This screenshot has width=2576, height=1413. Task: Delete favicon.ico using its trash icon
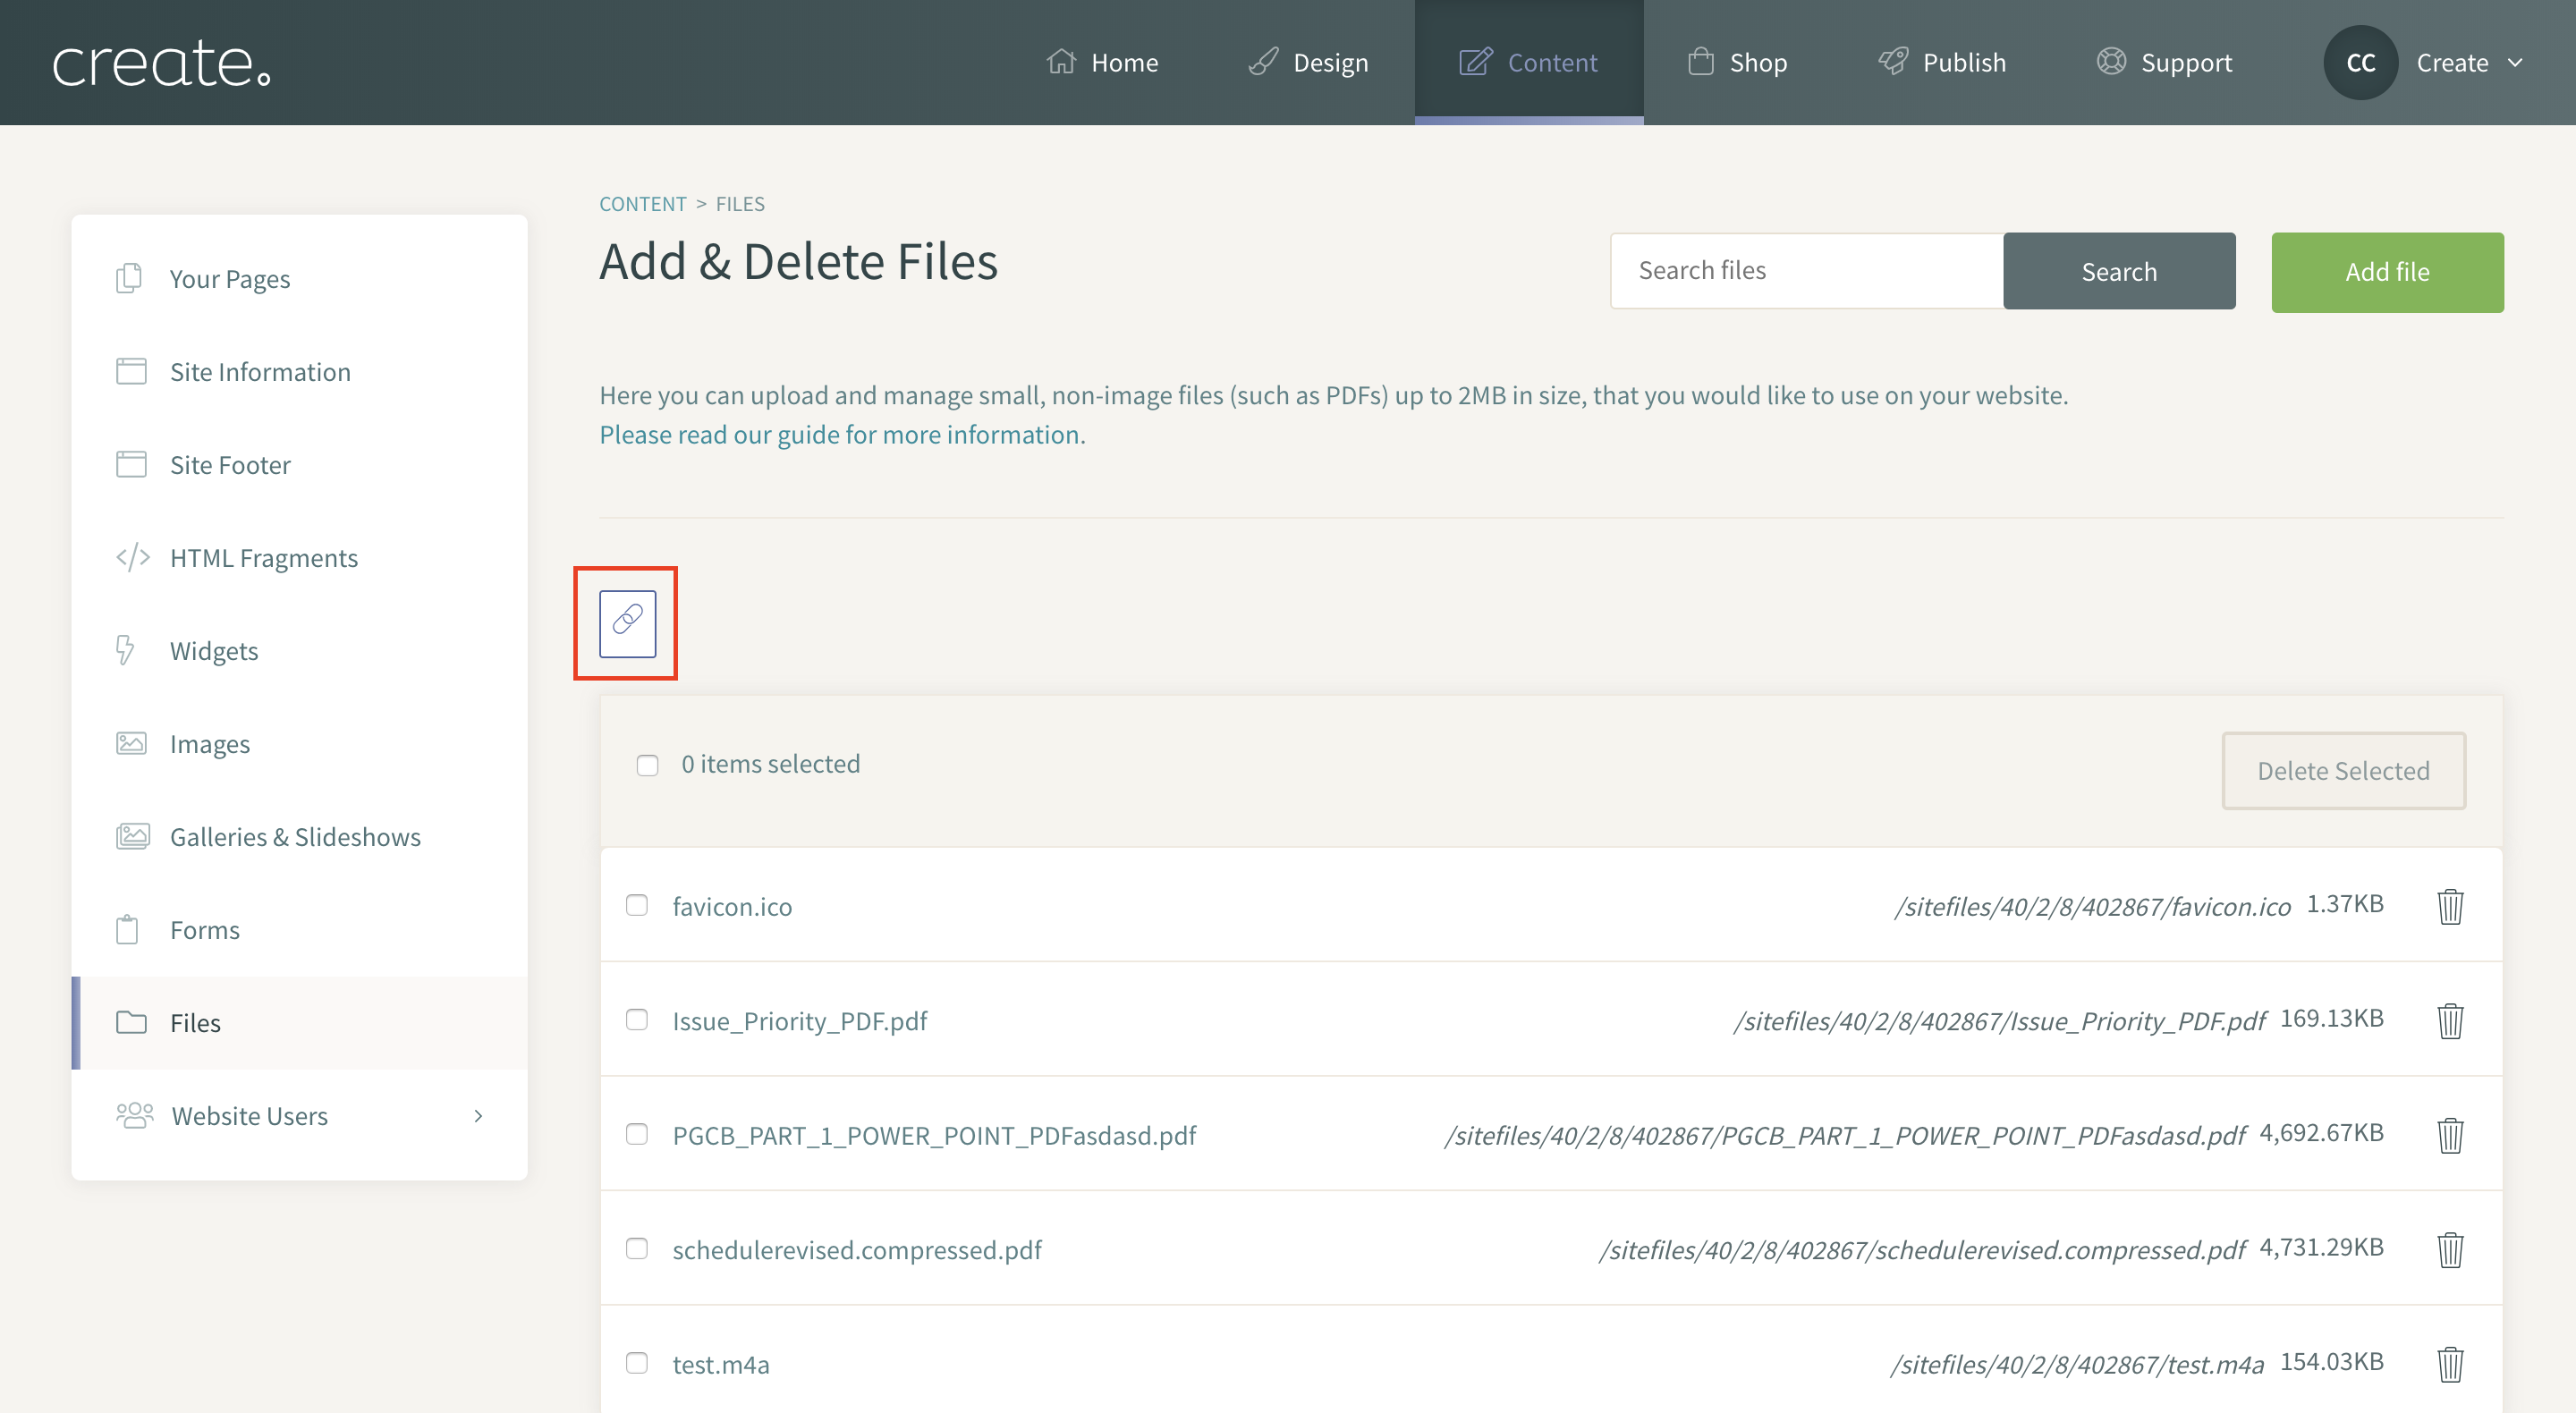click(x=2449, y=906)
